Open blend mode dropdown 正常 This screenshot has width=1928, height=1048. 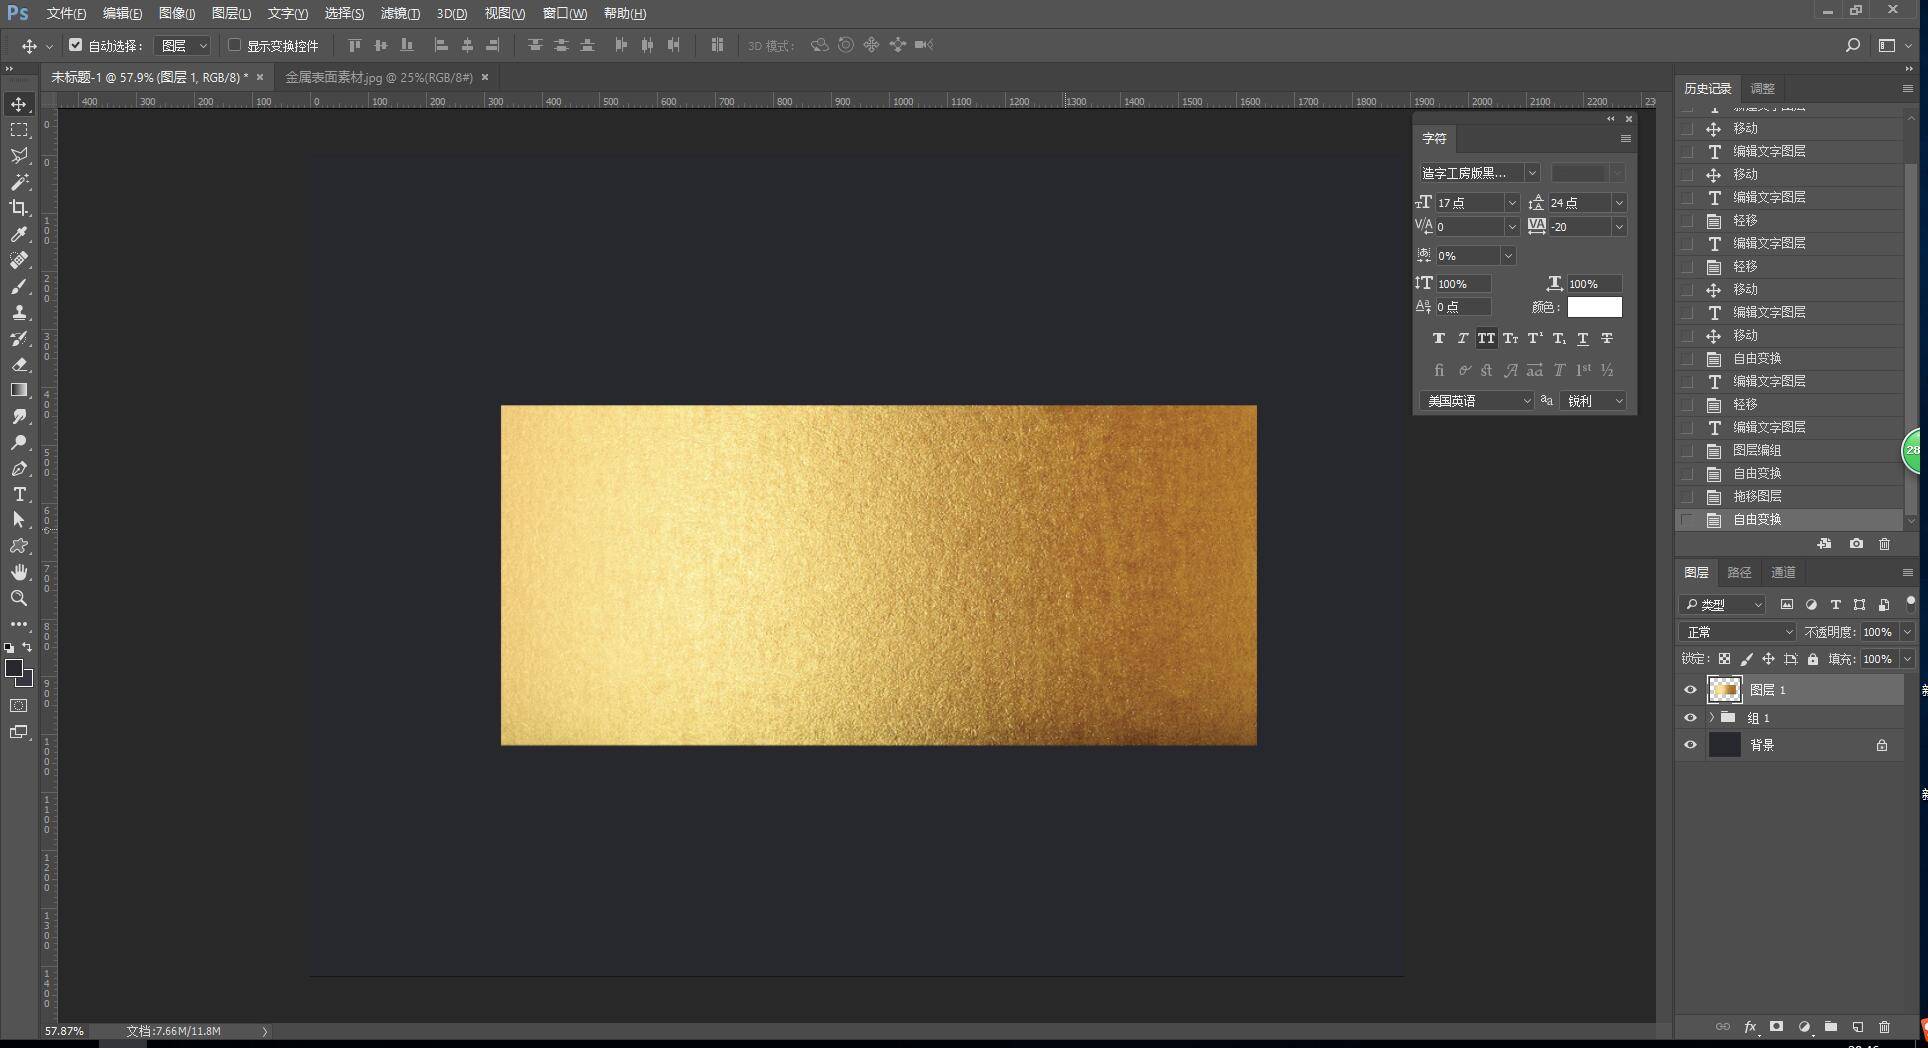[1738, 632]
